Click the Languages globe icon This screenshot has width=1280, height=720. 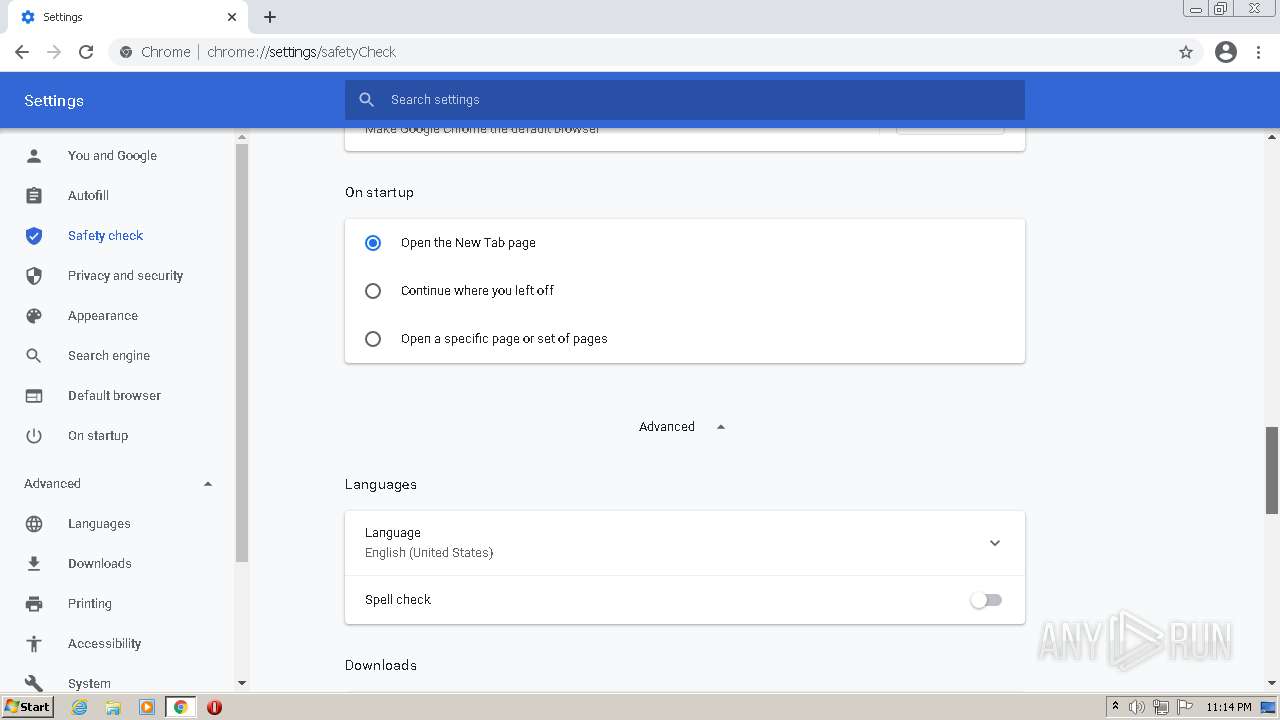click(x=34, y=523)
